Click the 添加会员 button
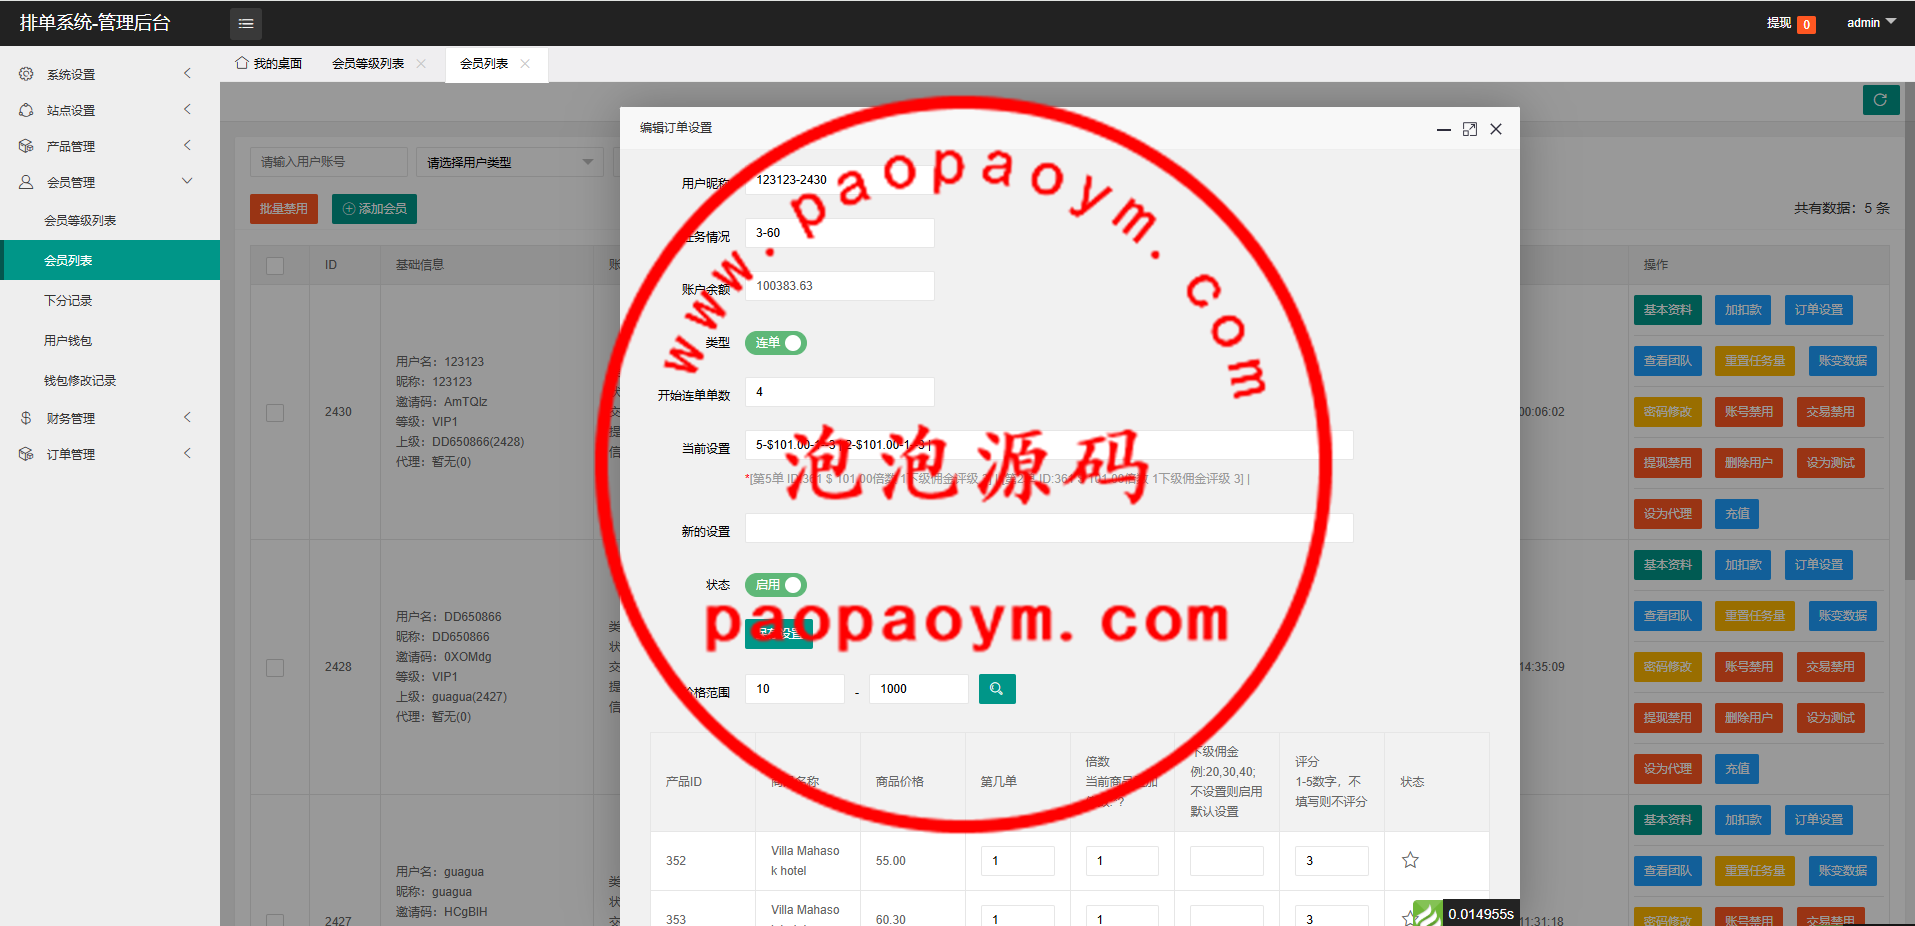The width and height of the screenshot is (1915, 926). coord(374,209)
